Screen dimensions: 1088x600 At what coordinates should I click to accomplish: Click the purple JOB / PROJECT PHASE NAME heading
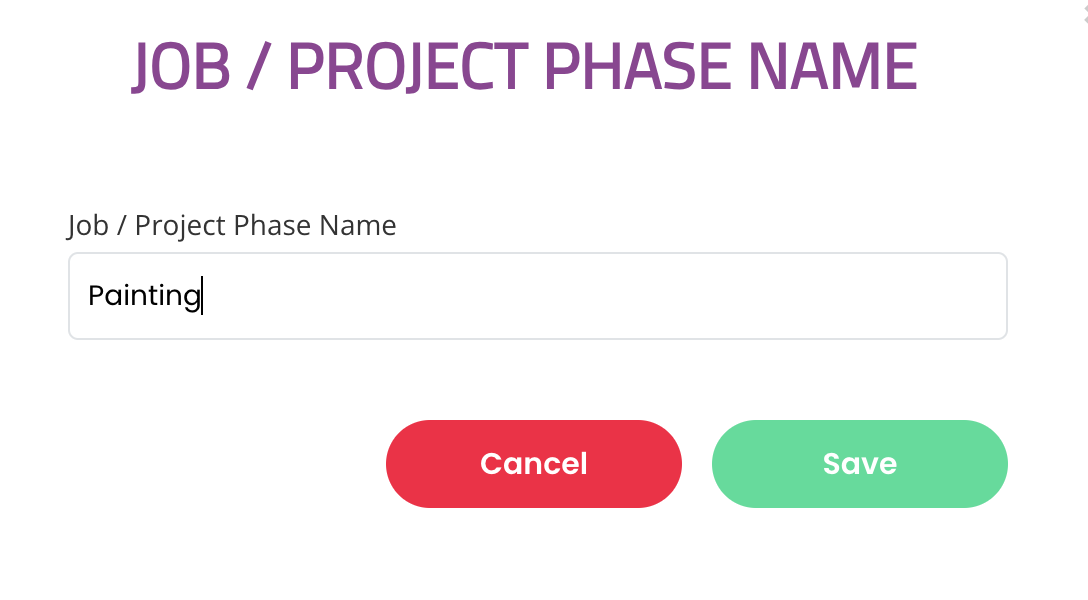pyautogui.click(x=525, y=67)
